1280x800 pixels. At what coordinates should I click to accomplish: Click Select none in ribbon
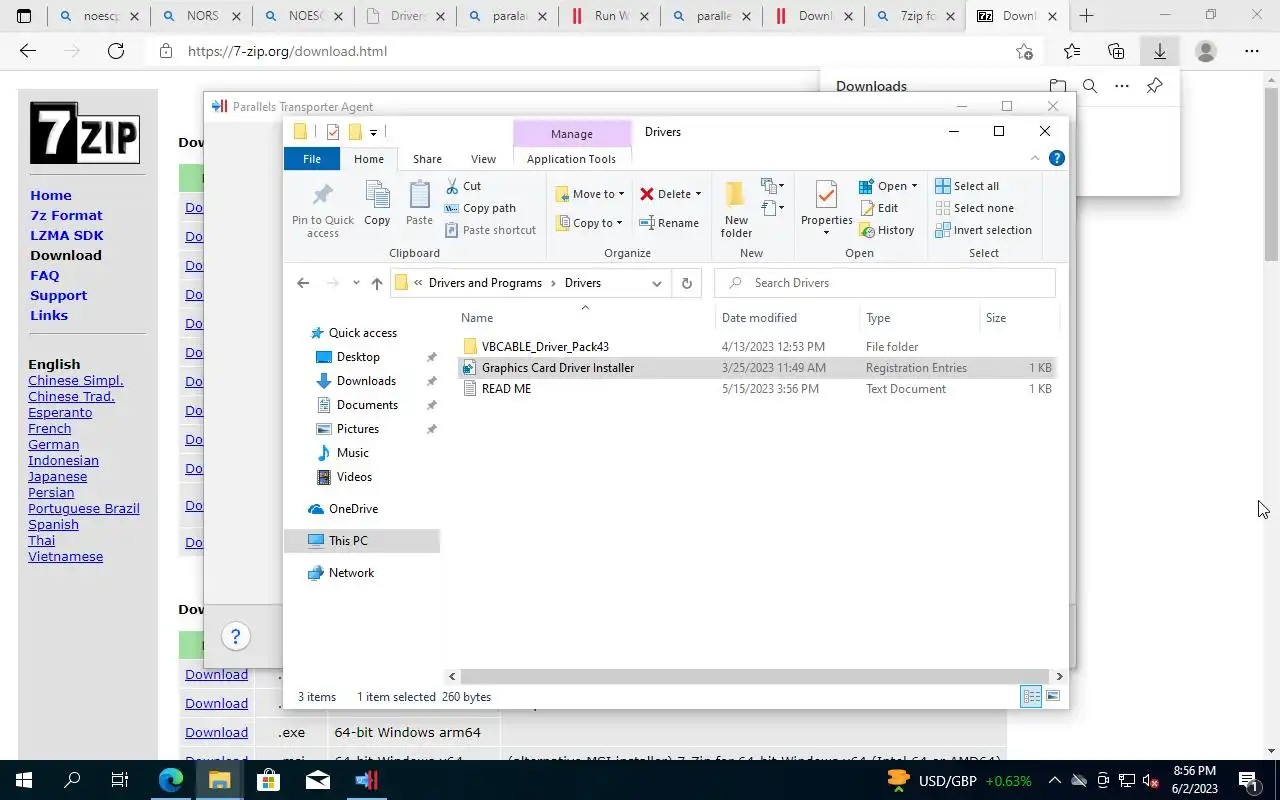click(x=975, y=208)
